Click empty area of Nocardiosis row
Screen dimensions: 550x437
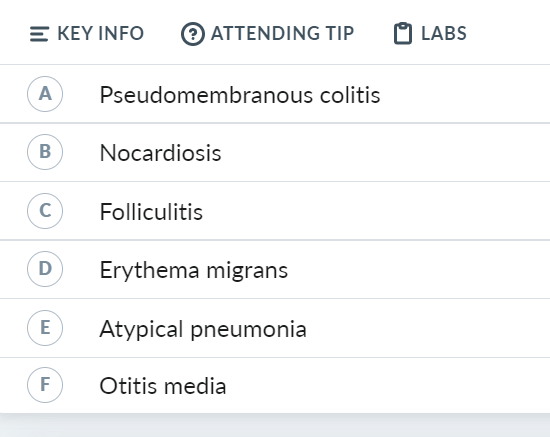pos(386,153)
